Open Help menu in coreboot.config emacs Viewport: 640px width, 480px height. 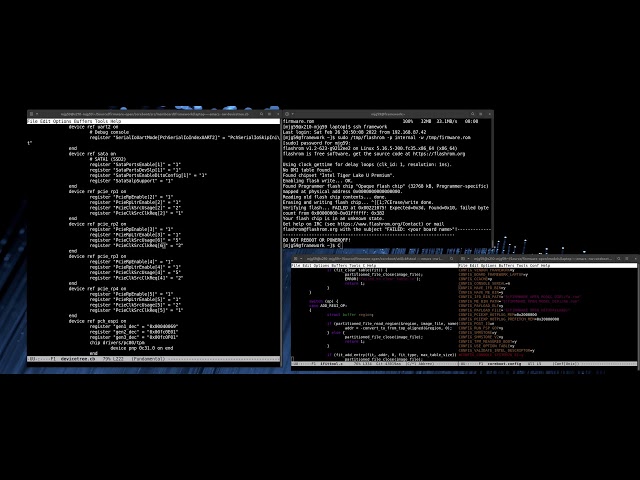click(x=545, y=265)
